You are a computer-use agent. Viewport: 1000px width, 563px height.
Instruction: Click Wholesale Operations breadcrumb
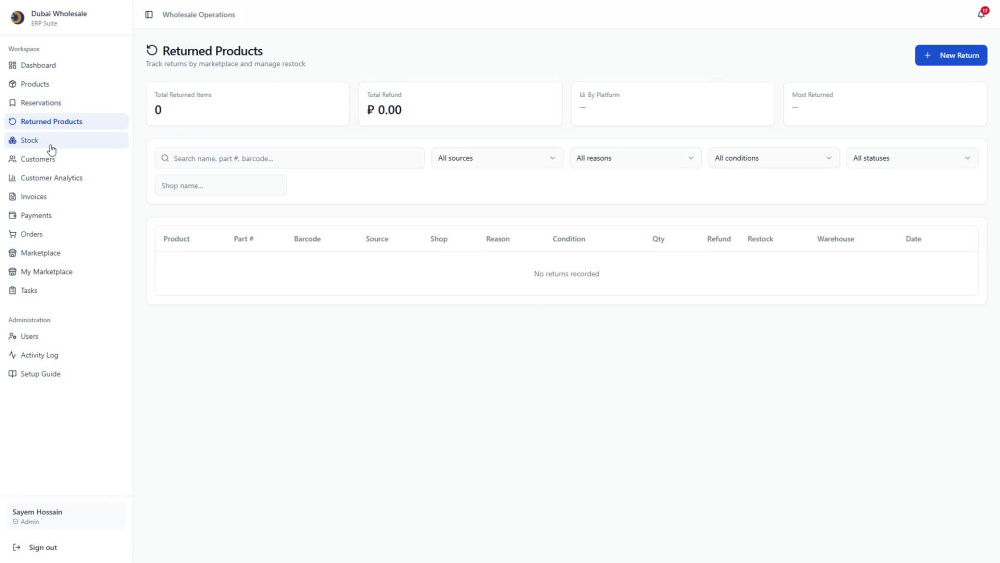pyautogui.click(x=198, y=15)
